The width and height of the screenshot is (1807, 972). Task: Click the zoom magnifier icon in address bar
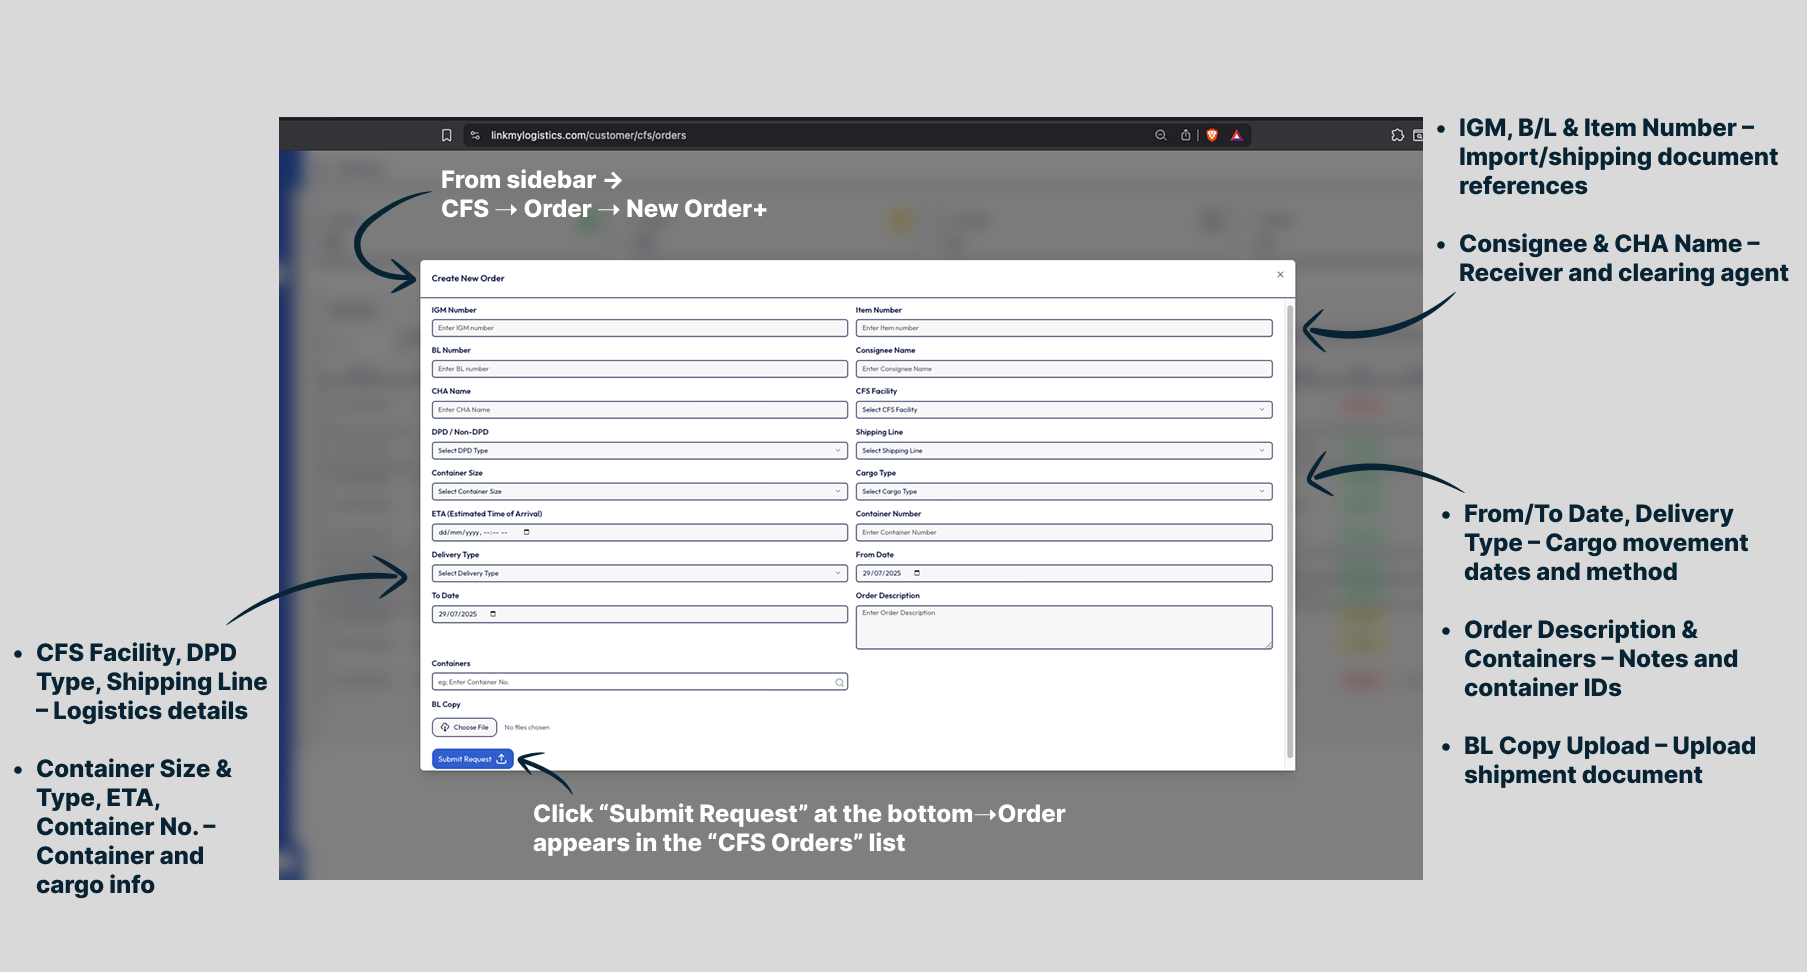pyautogui.click(x=1160, y=135)
